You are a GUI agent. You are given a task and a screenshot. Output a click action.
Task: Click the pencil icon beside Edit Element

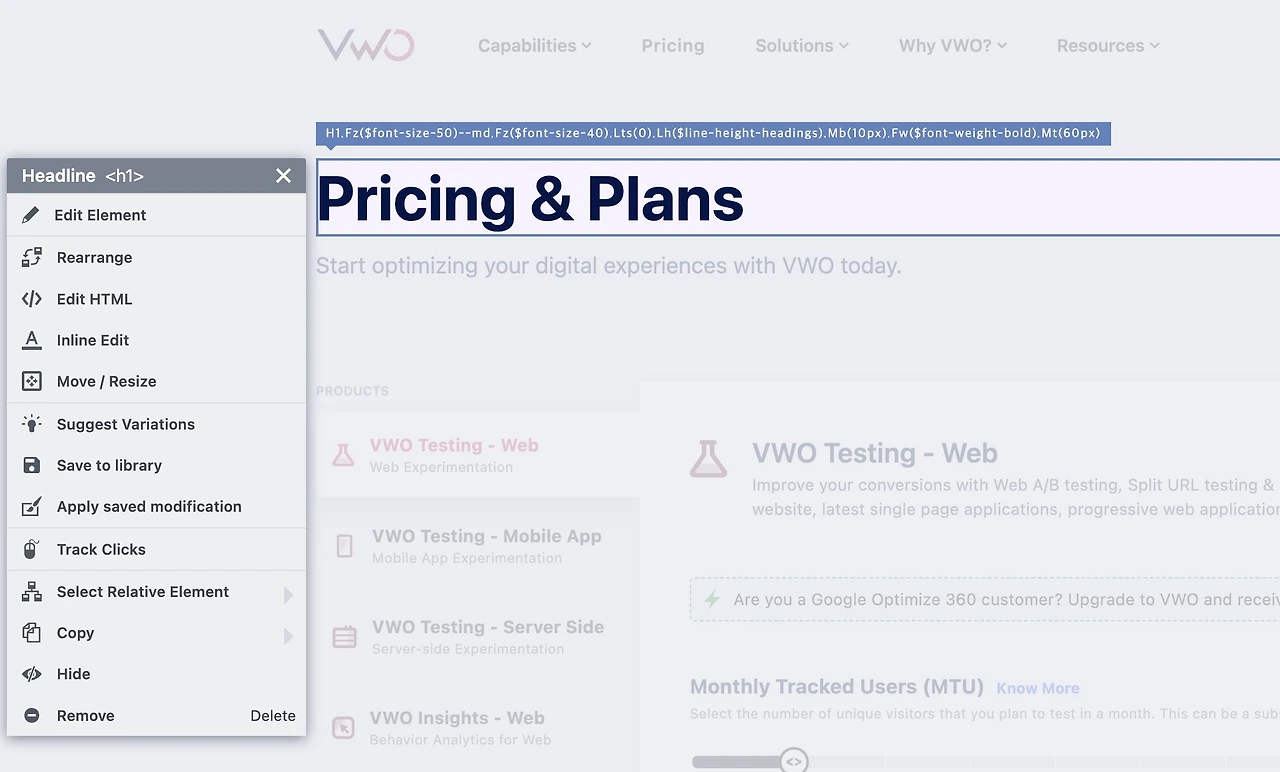pyautogui.click(x=31, y=215)
